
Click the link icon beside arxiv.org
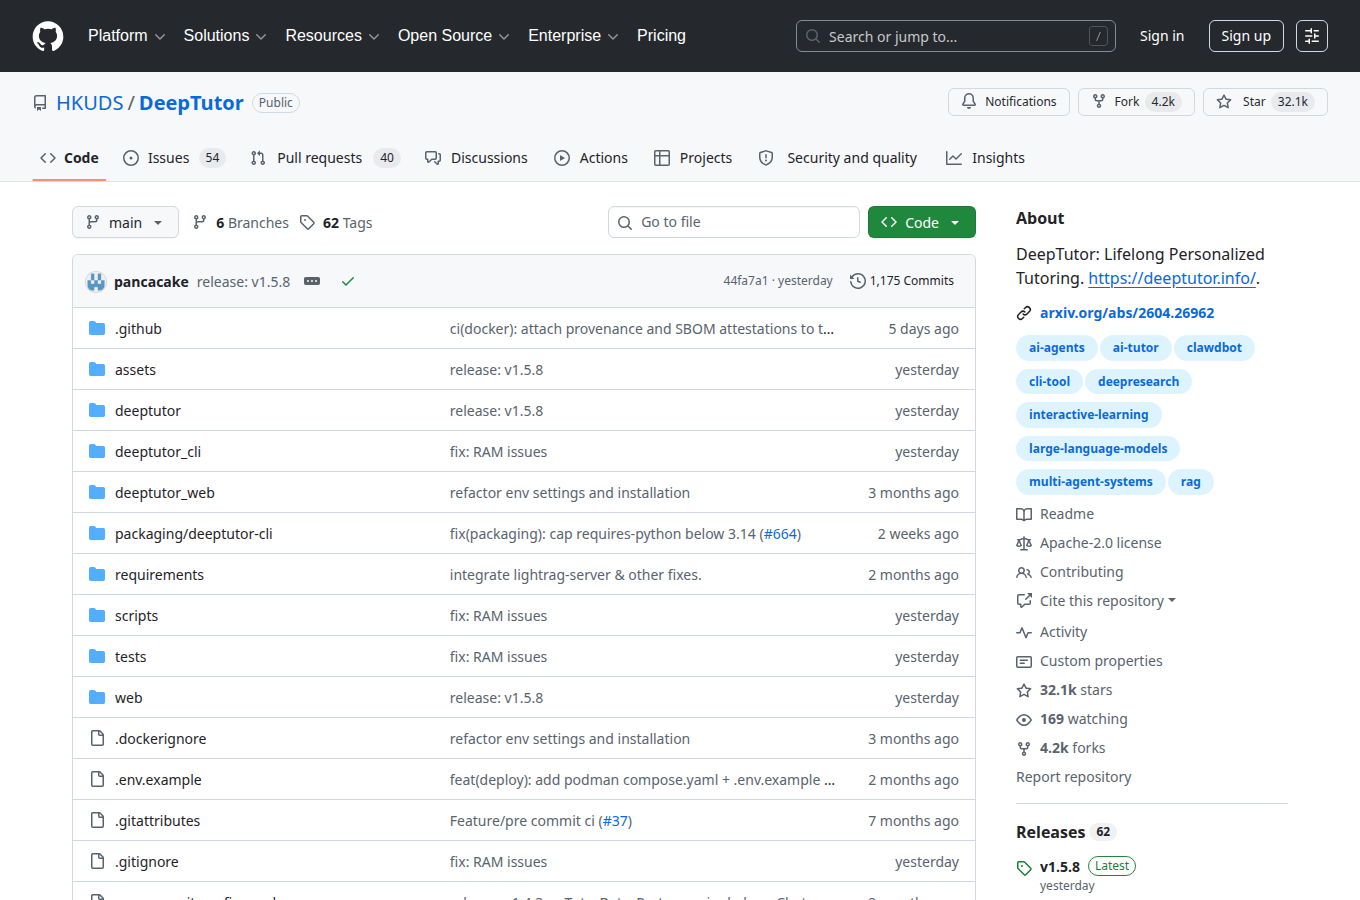pyautogui.click(x=1024, y=313)
